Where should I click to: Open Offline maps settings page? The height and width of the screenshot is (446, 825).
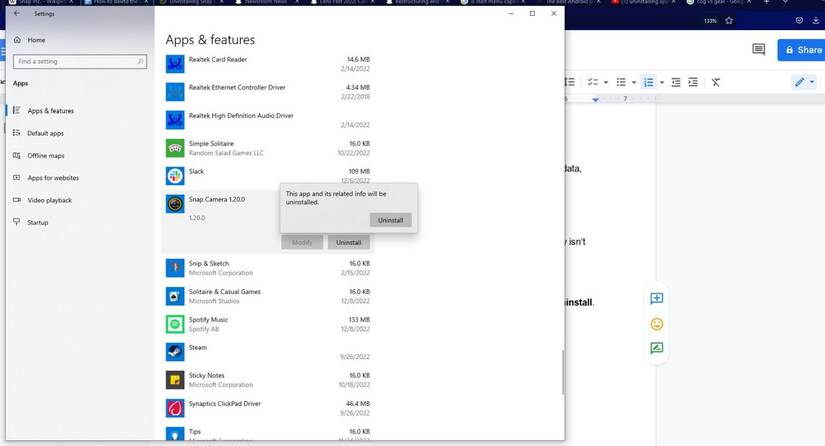pyautogui.click(x=45, y=156)
